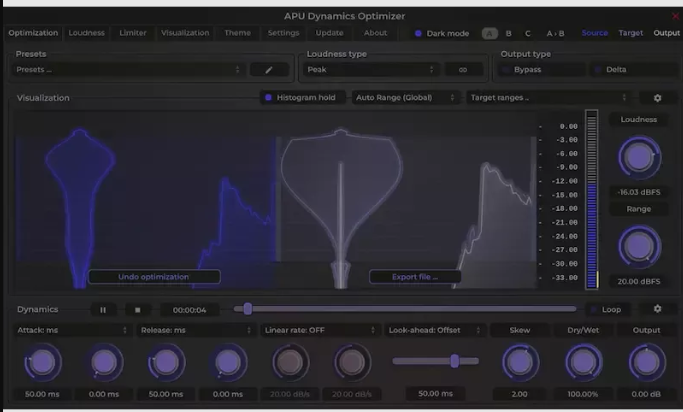Click the first Release knob at 50.00 ms
This screenshot has height=412, width=683.
(x=166, y=362)
